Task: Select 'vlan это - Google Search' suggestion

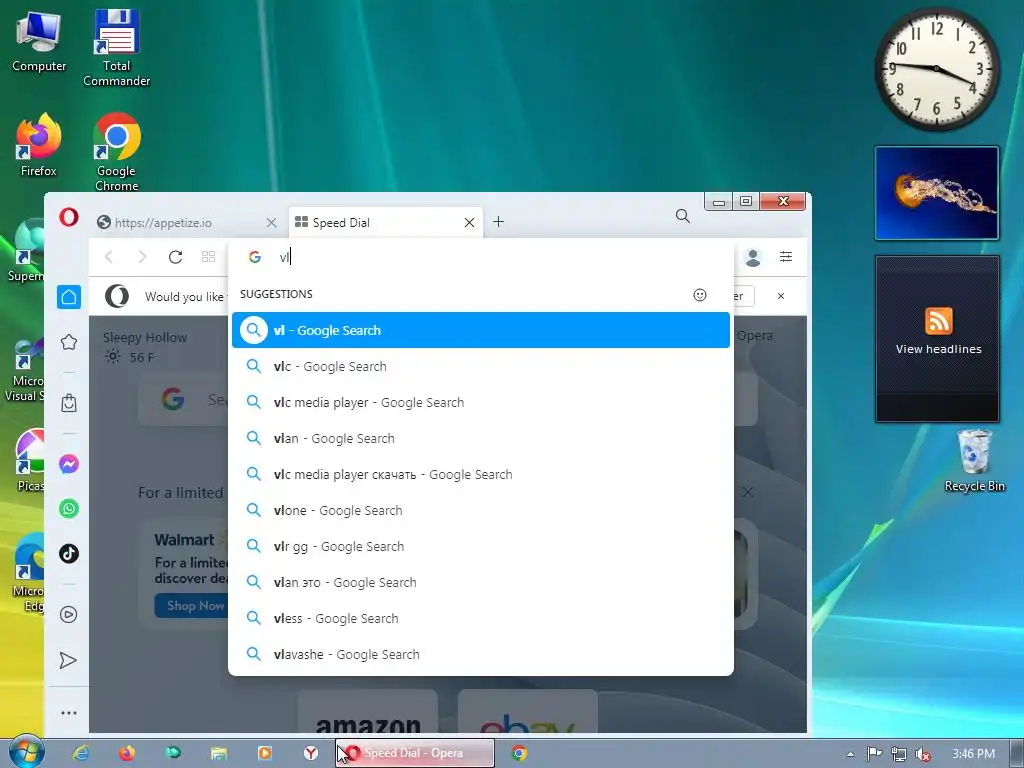Action: (x=481, y=582)
